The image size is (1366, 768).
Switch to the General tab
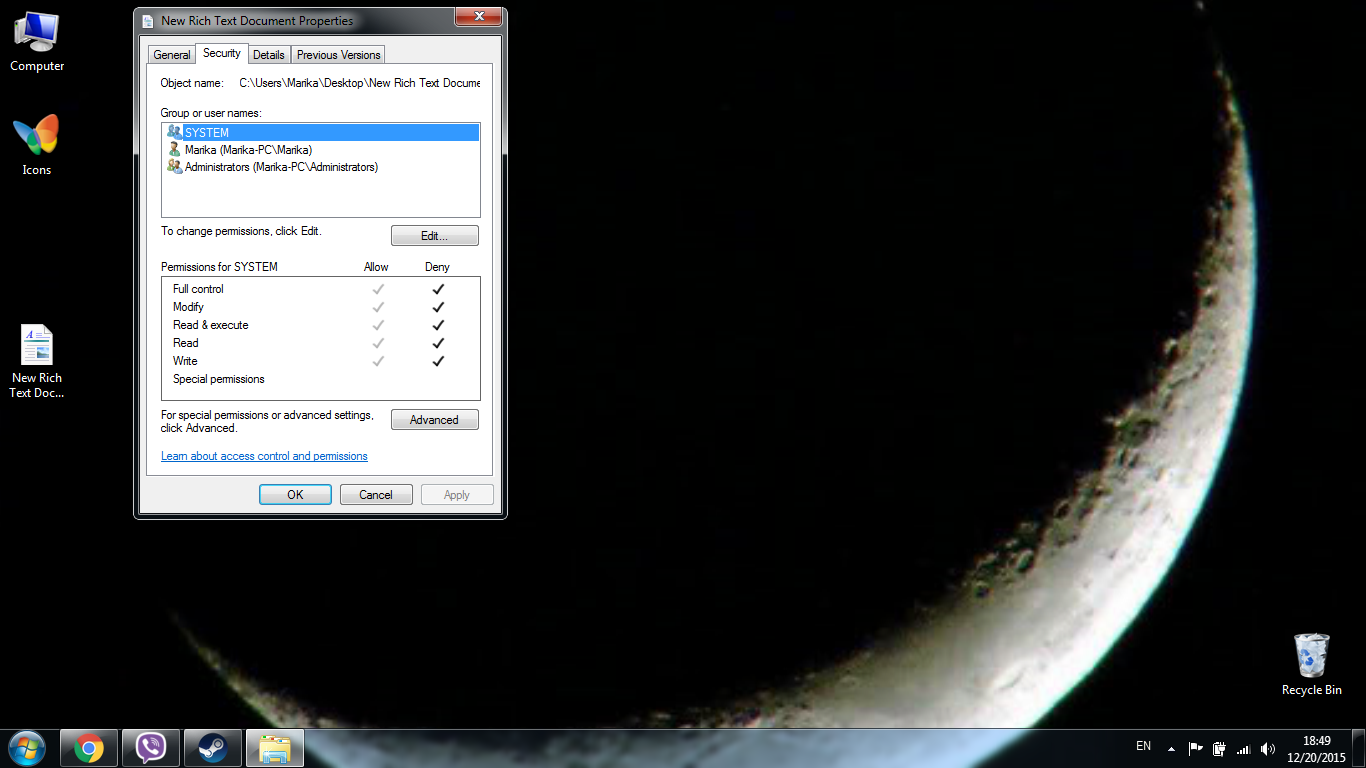click(172, 55)
